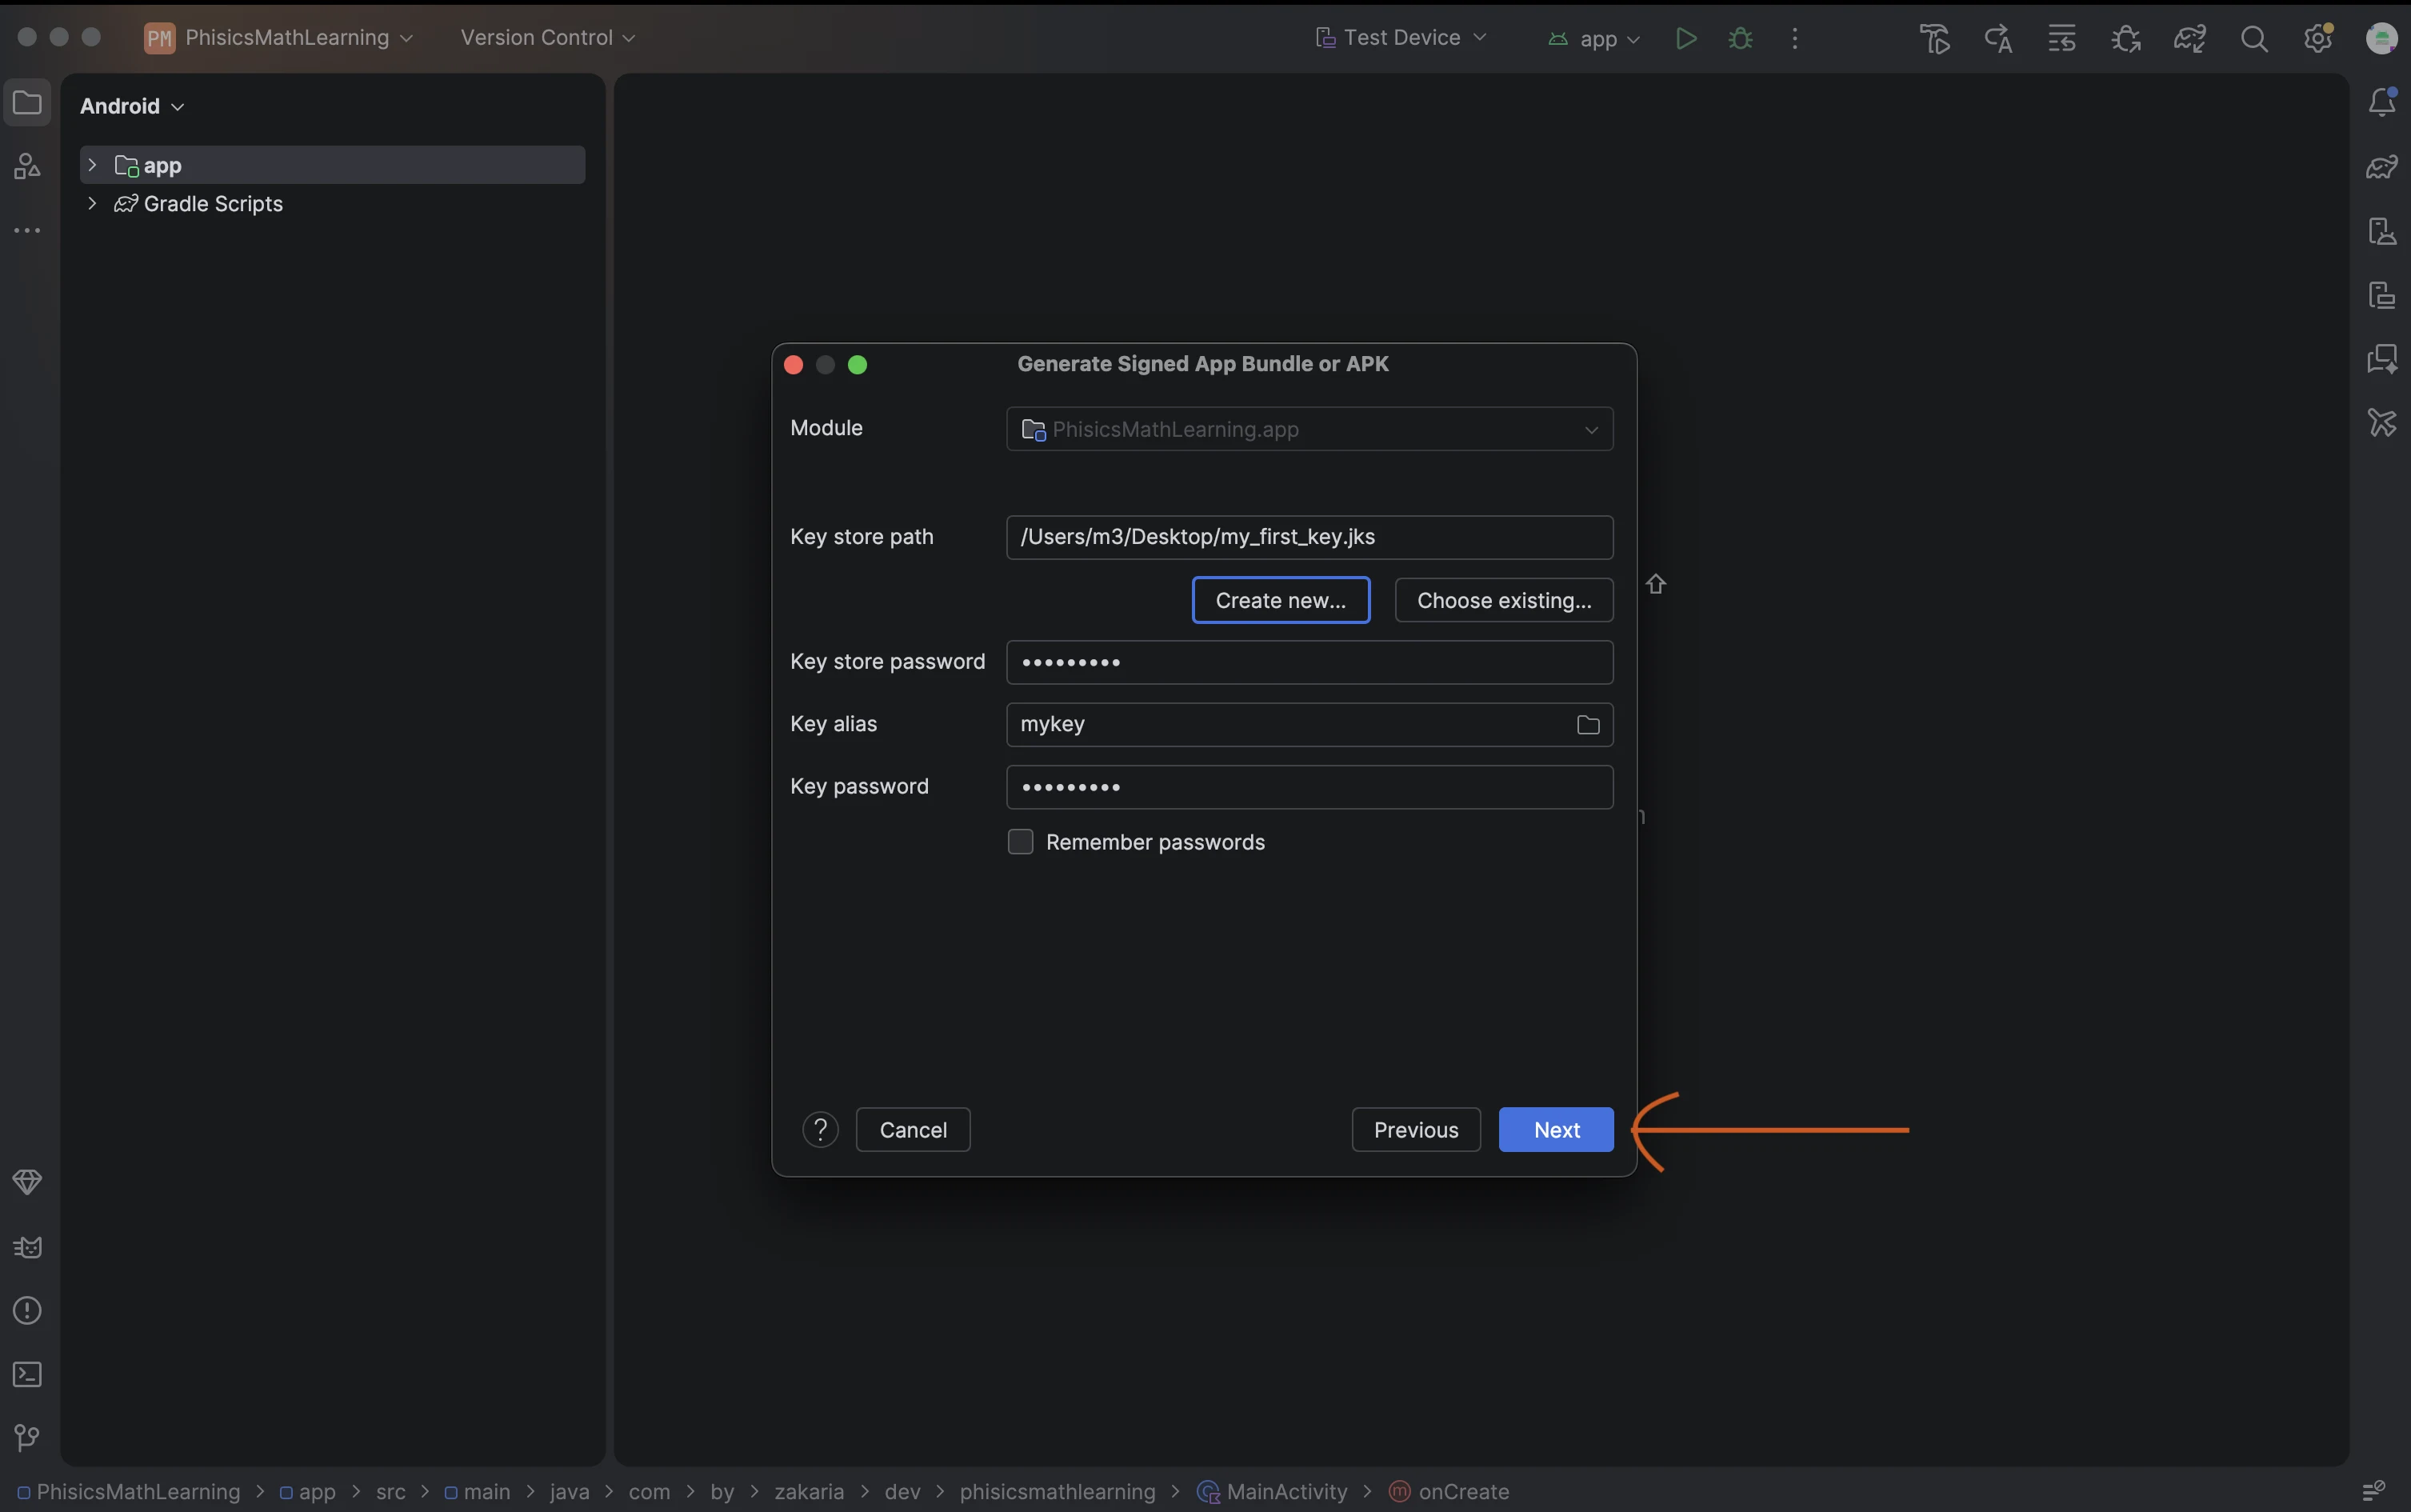Browse key aliases with the folder icon
The width and height of the screenshot is (2411, 1512).
pos(1588,725)
